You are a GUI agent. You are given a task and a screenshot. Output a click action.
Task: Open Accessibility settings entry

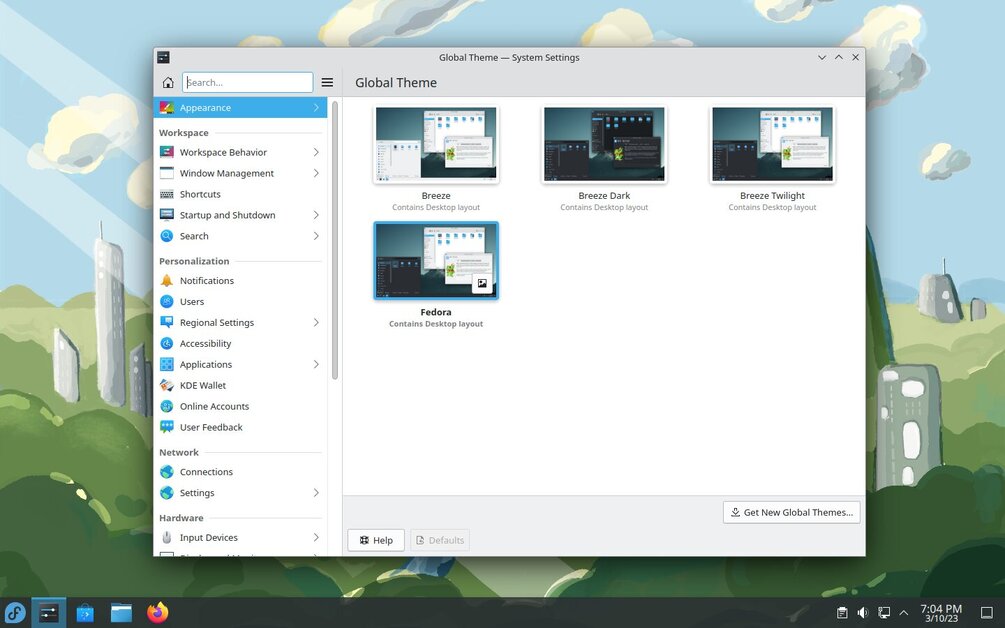tap(240, 343)
